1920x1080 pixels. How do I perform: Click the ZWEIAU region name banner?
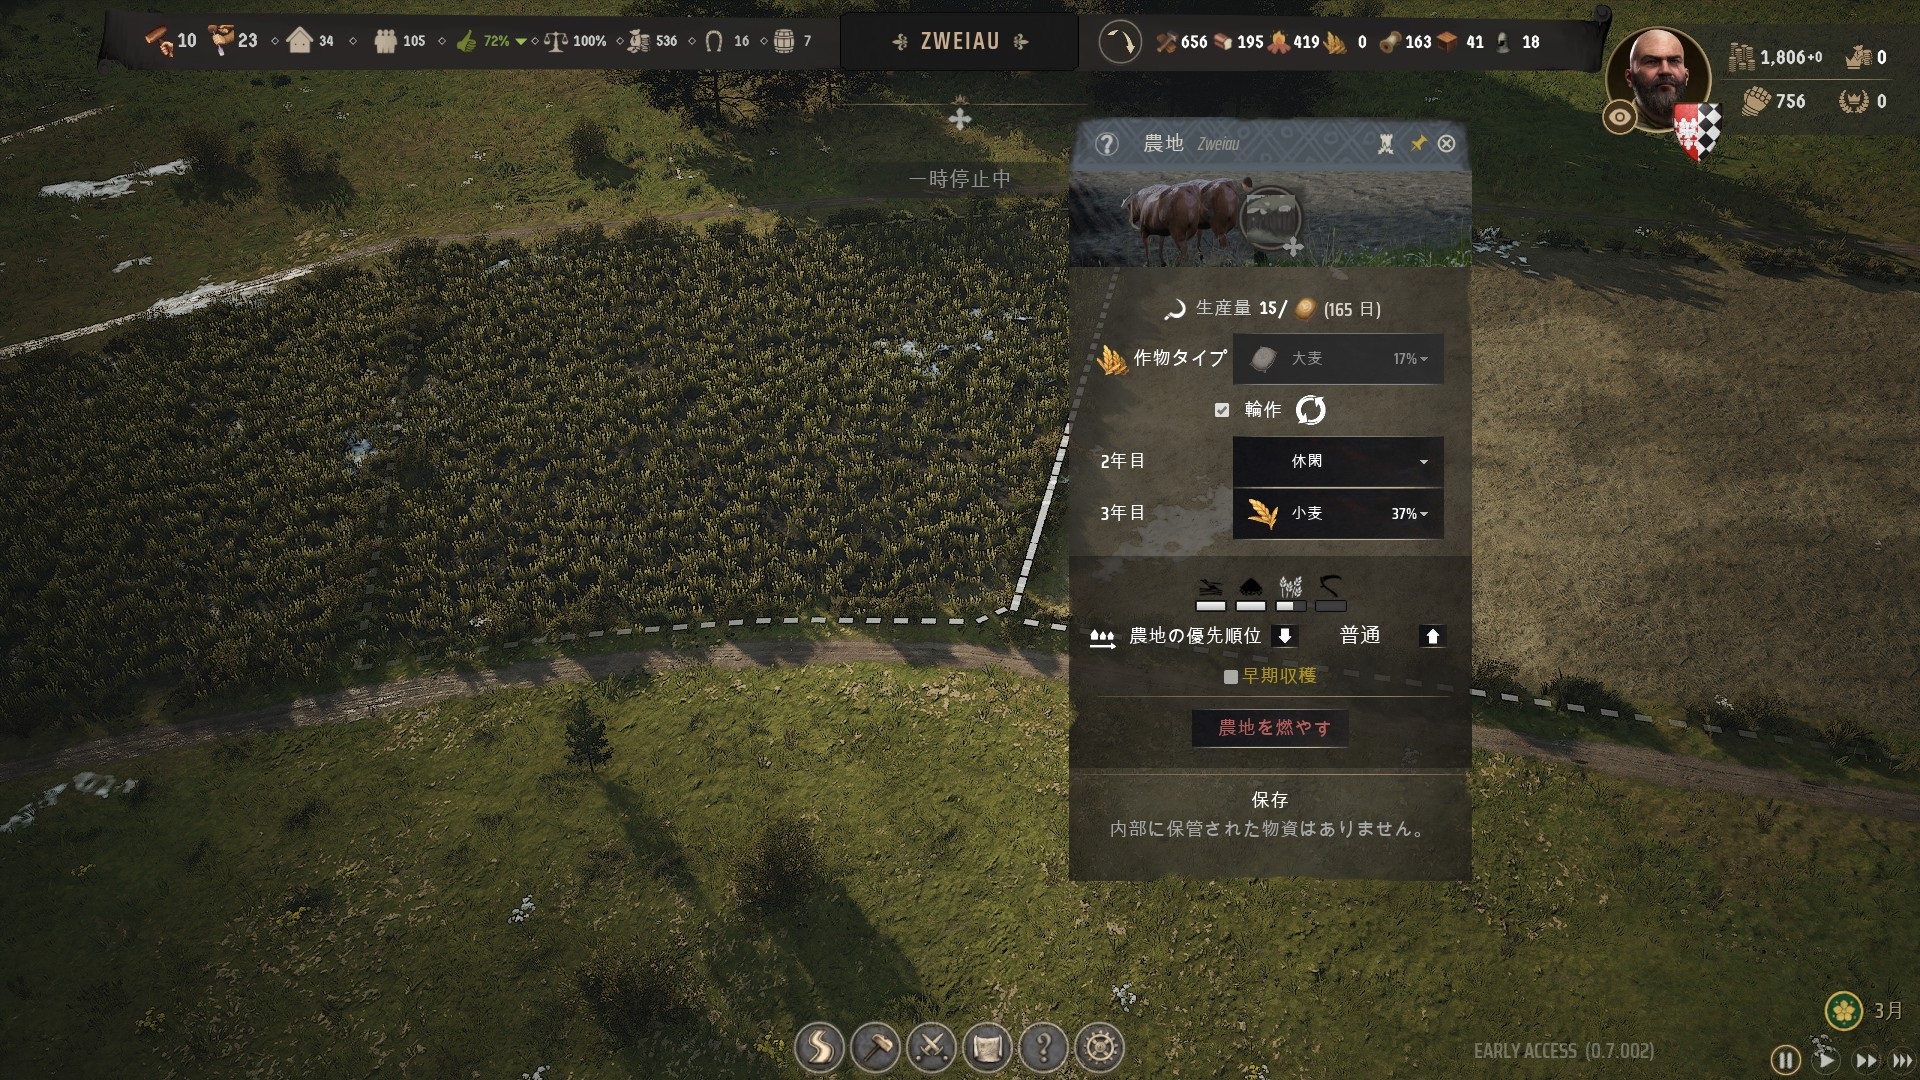tap(959, 41)
